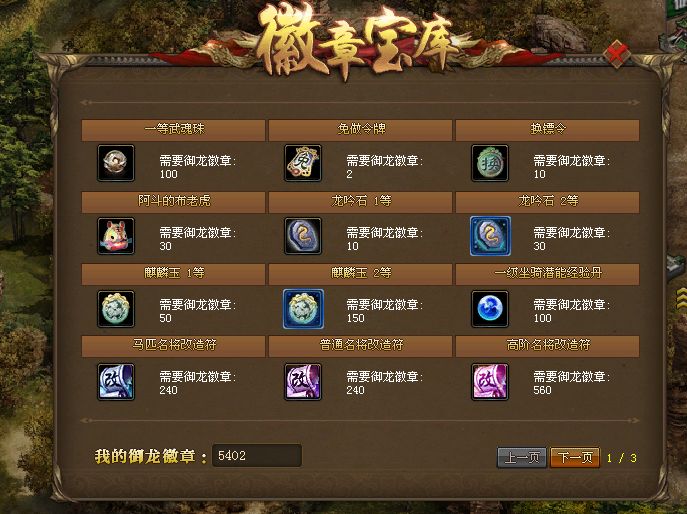The image size is (687, 514).
Task: Select the blue-framed 麒麟玉 2等 icon
Action: [x=303, y=308]
